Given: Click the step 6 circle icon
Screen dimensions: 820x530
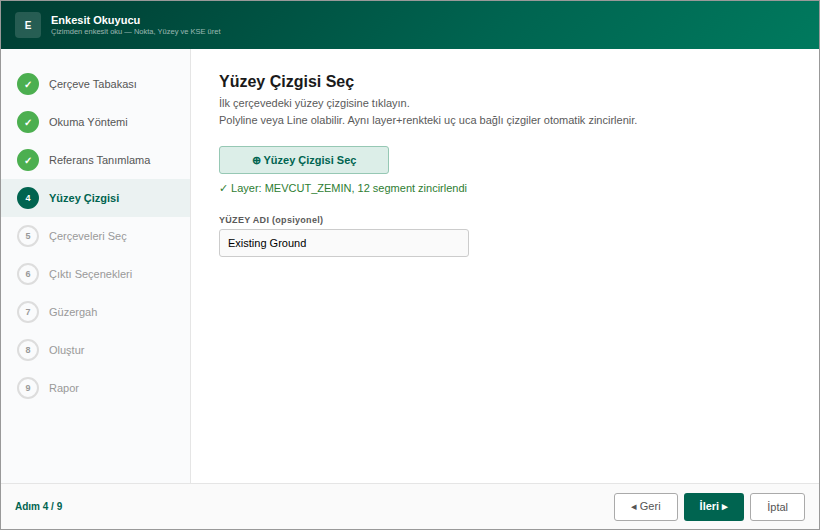Looking at the screenshot, I should pyautogui.click(x=28, y=274).
